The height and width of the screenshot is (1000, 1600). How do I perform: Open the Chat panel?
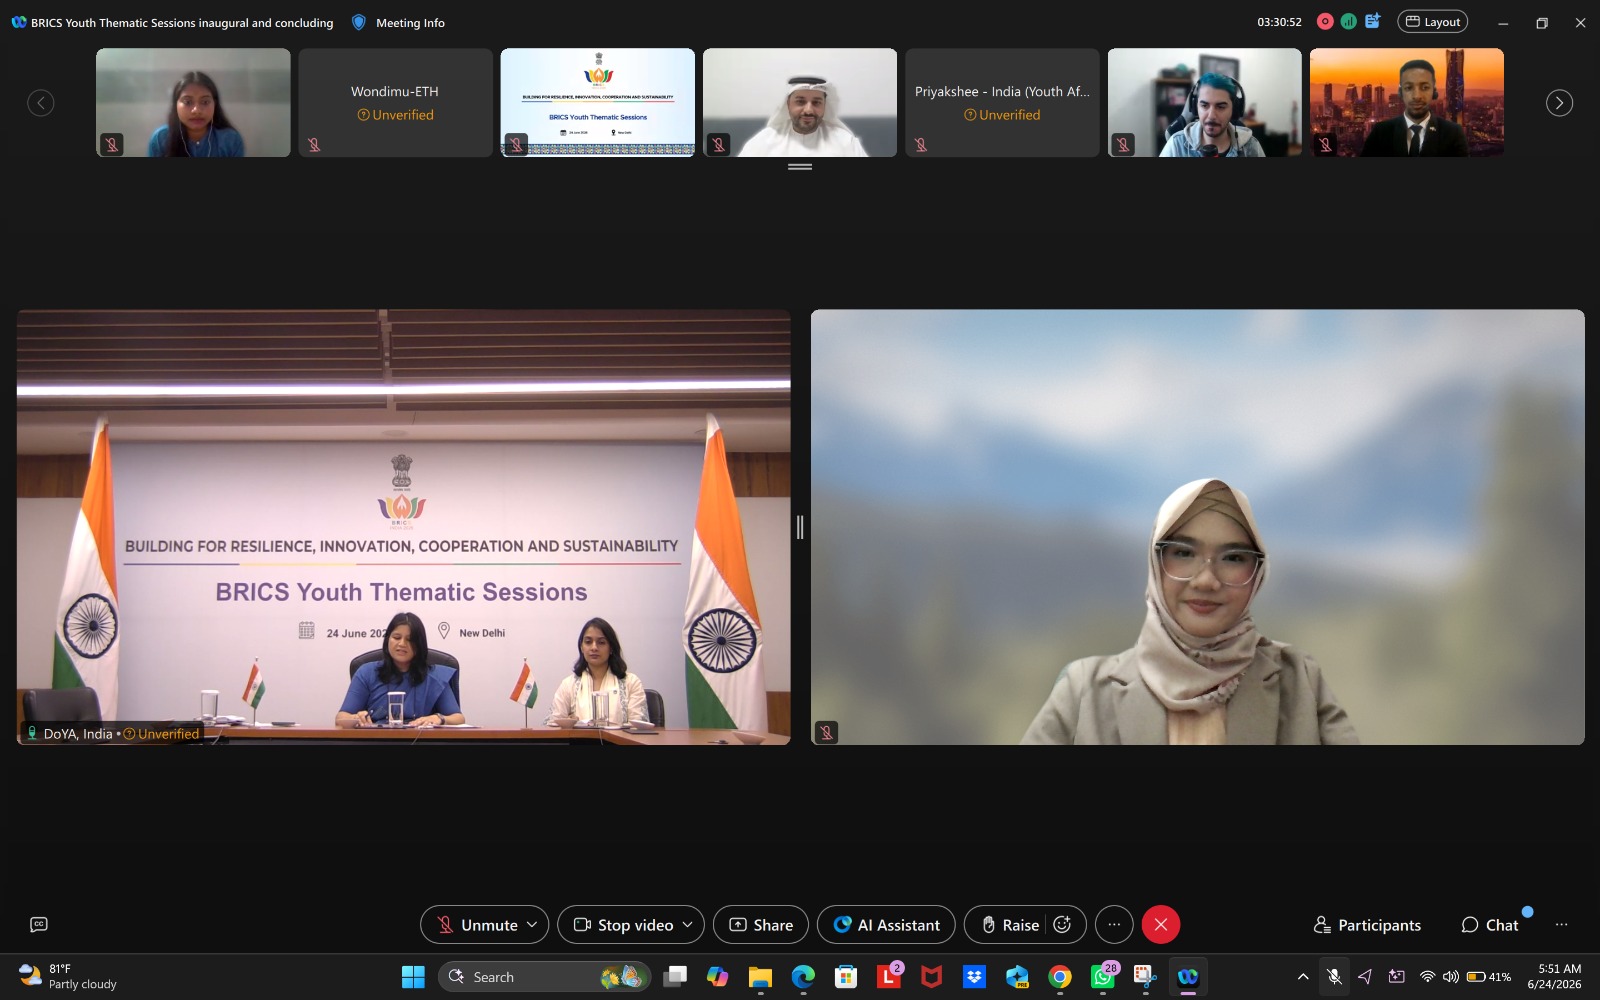coord(1490,925)
